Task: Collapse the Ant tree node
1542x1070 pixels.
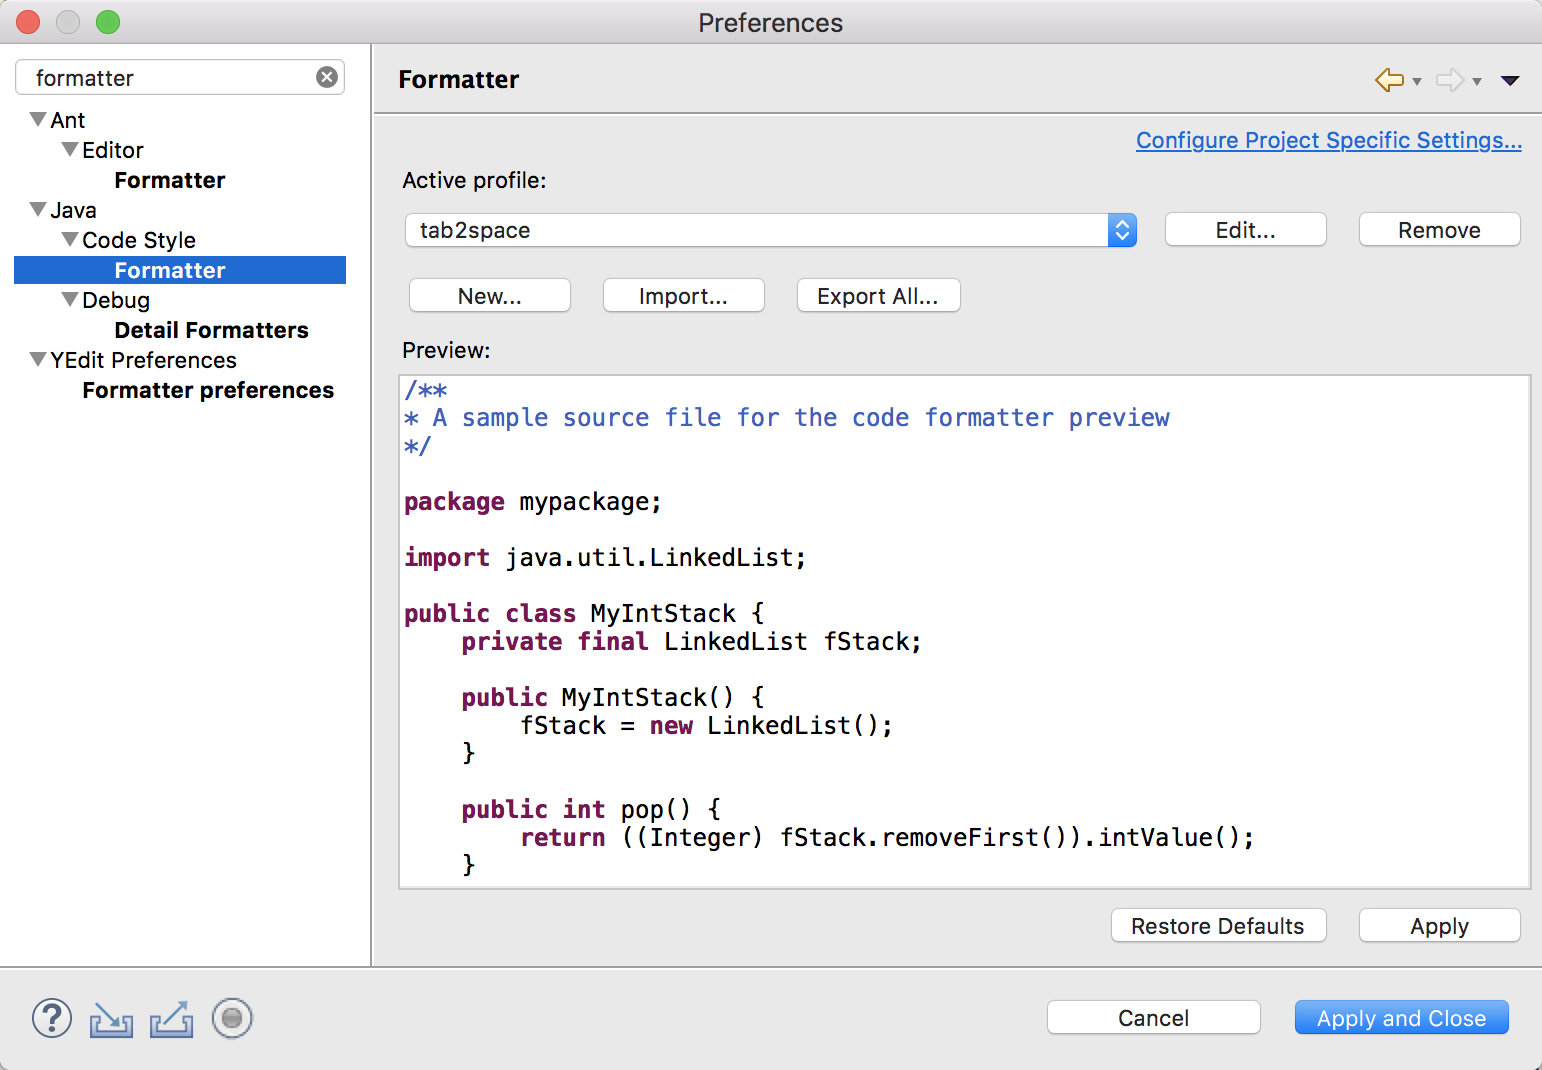Action: [38, 120]
